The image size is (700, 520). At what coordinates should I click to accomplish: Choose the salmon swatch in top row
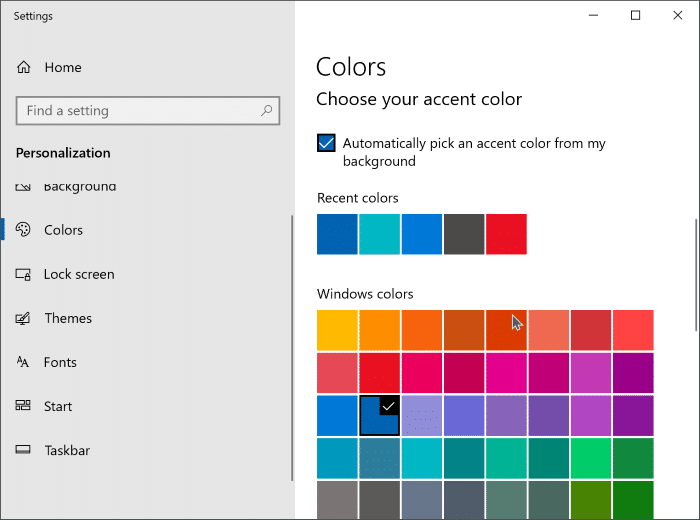pyautogui.click(x=549, y=330)
